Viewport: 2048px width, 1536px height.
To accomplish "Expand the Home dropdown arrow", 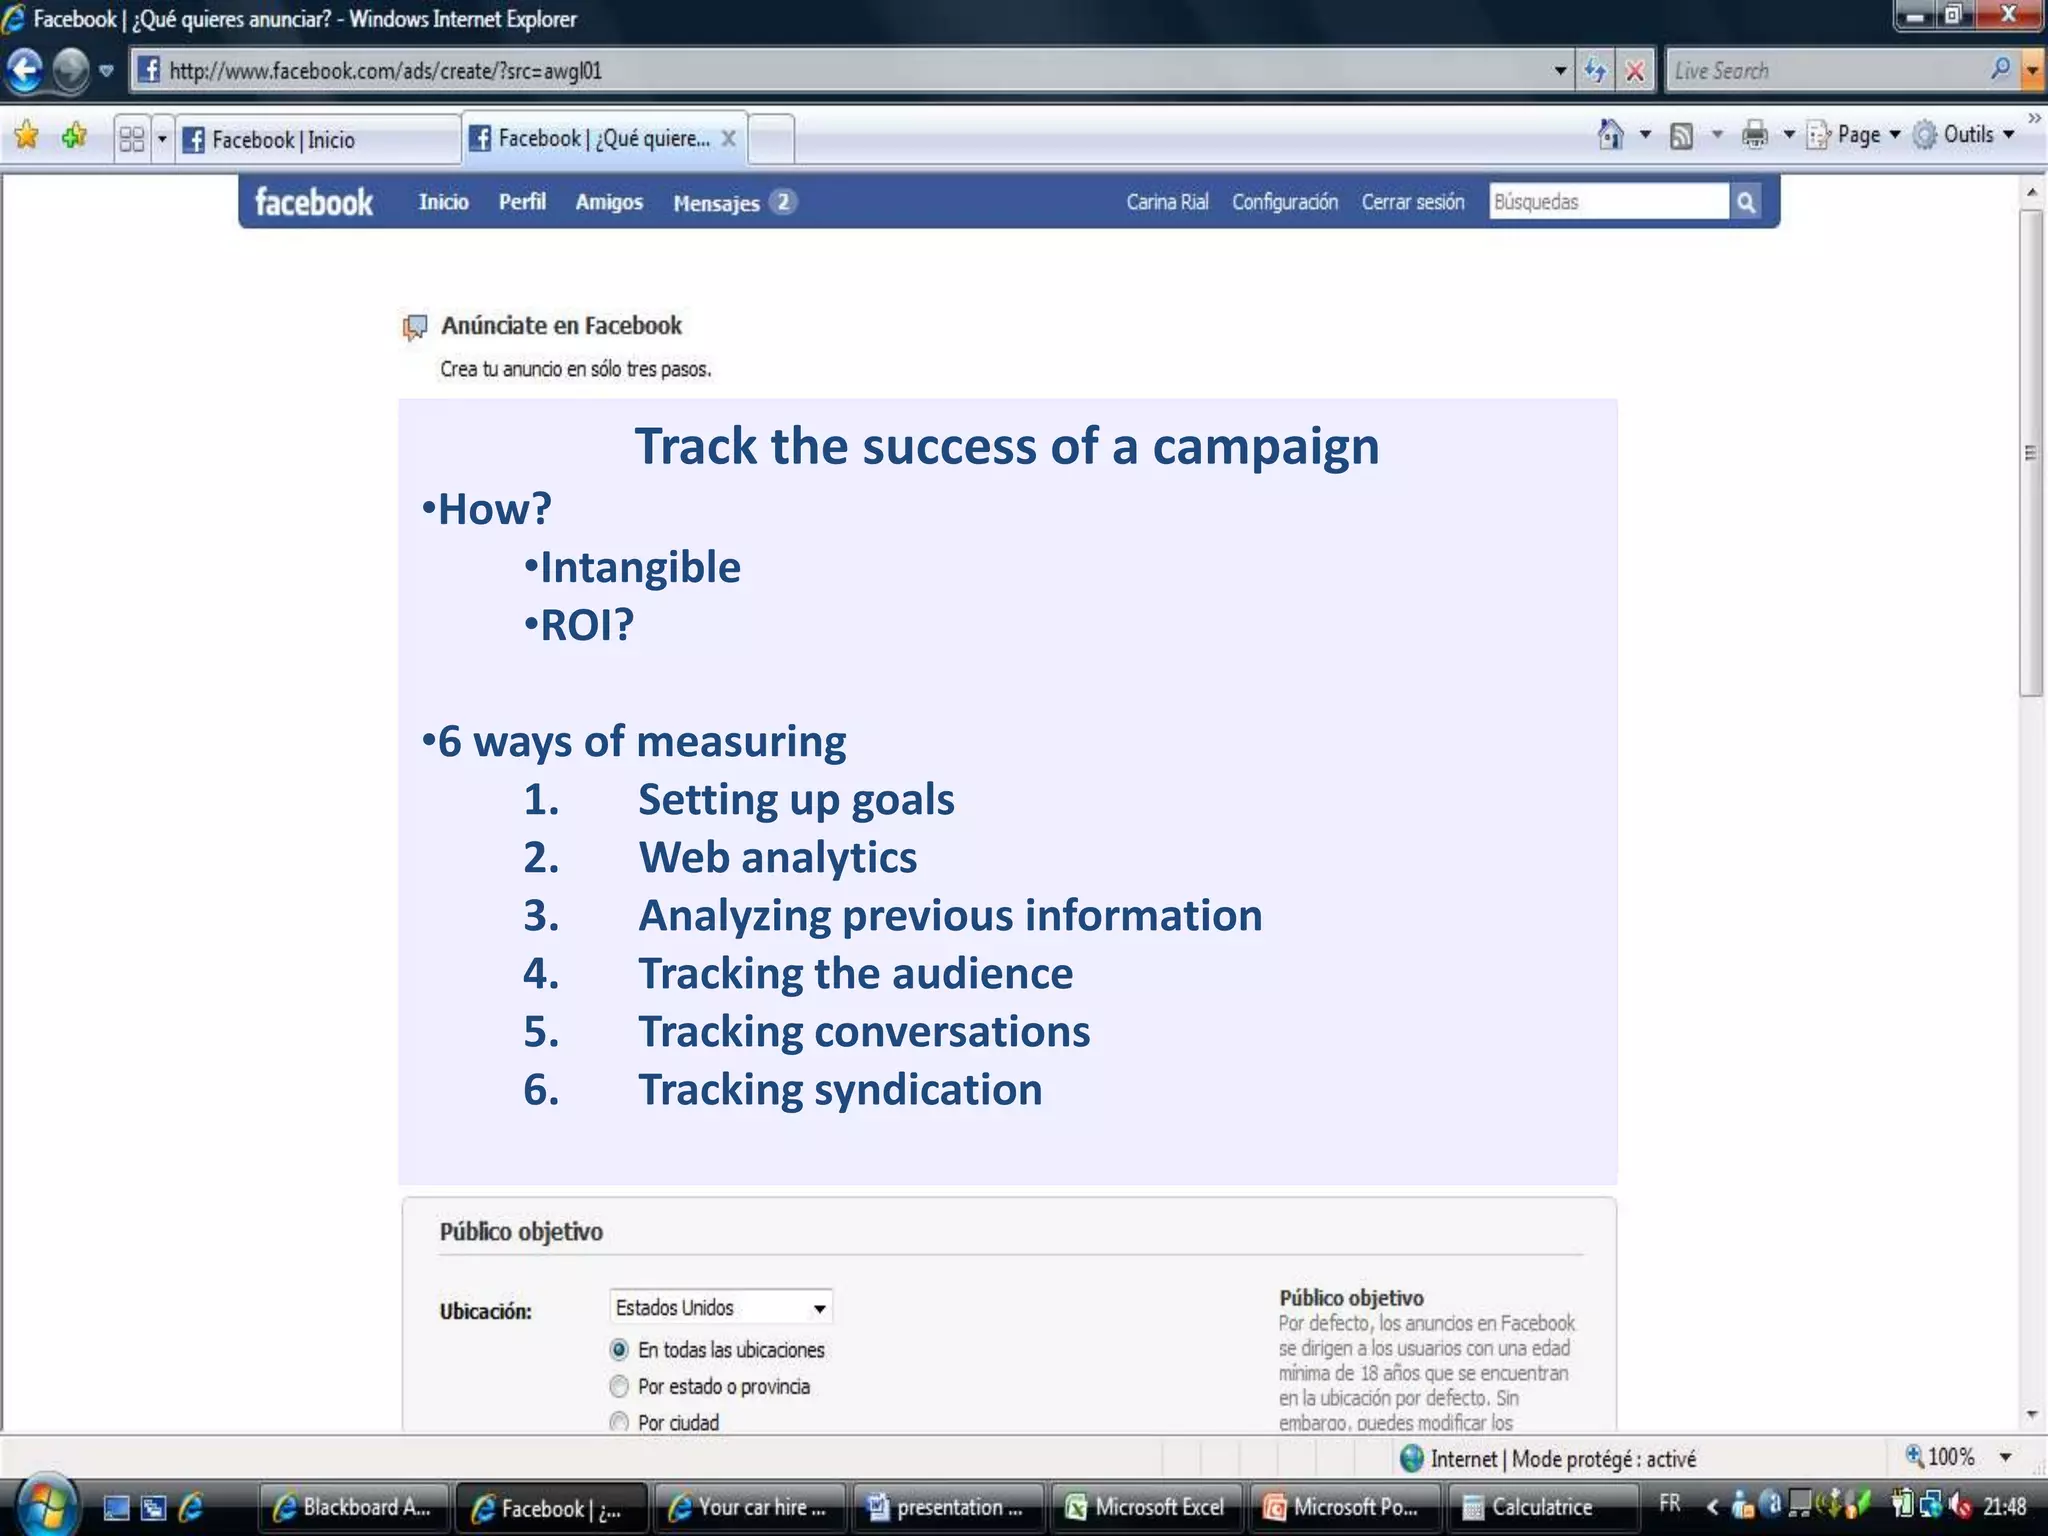I will [x=1645, y=134].
